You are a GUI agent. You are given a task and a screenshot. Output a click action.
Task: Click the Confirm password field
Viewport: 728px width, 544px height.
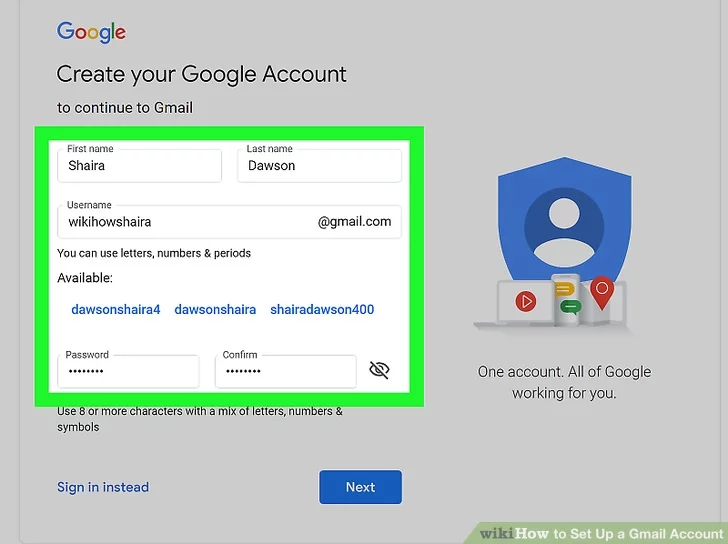(x=286, y=371)
